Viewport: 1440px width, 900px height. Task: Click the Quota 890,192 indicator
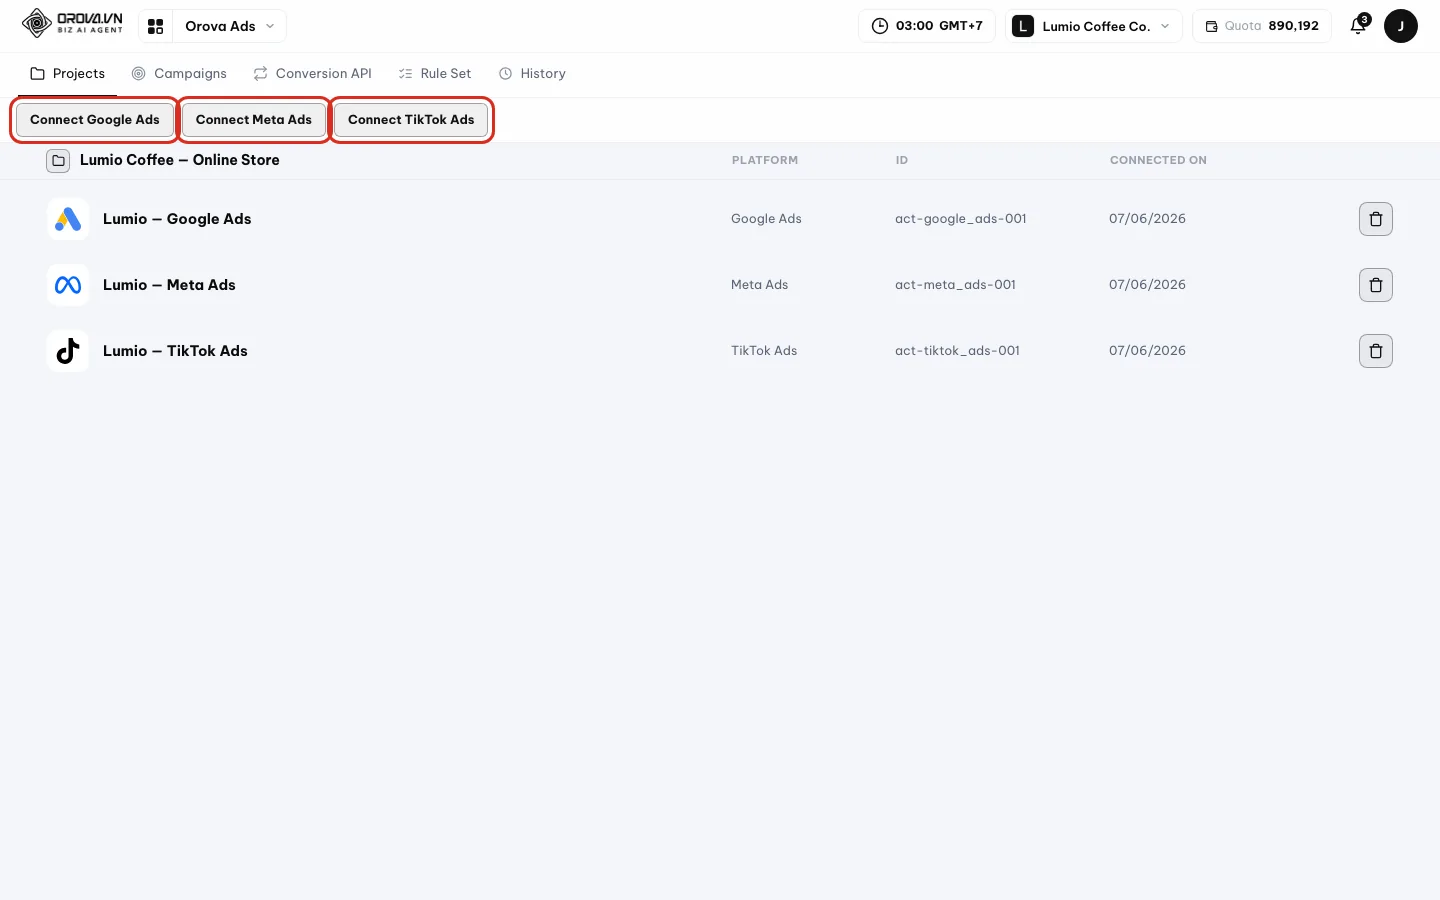(x=1261, y=26)
